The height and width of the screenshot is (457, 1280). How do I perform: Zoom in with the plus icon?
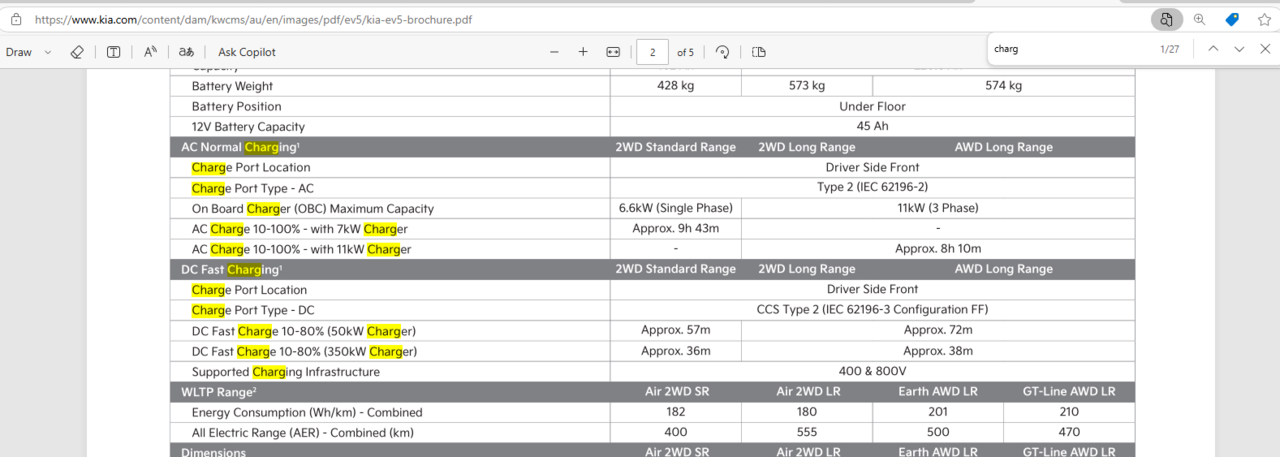pyautogui.click(x=583, y=52)
